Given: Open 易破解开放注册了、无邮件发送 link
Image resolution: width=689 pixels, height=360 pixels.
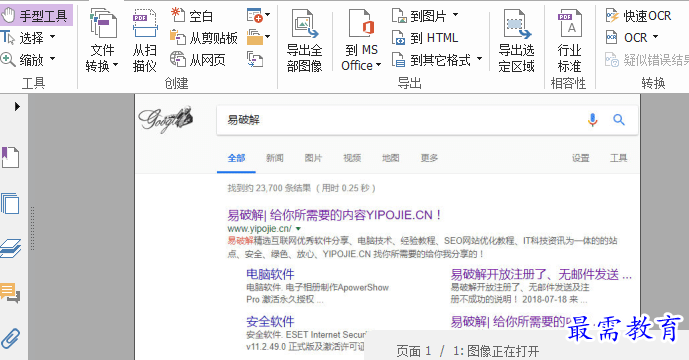Looking at the screenshot, I should coord(541,275).
